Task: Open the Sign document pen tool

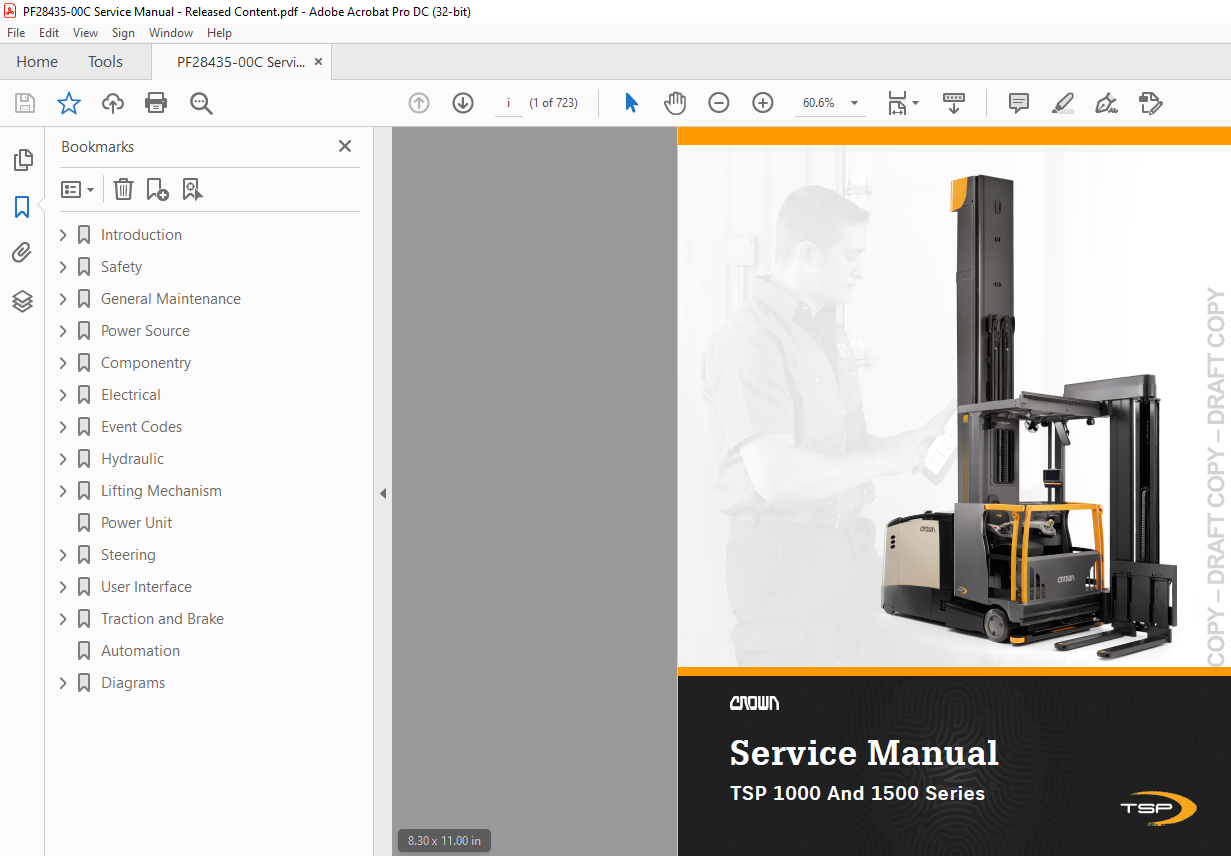Action: (x=1106, y=103)
